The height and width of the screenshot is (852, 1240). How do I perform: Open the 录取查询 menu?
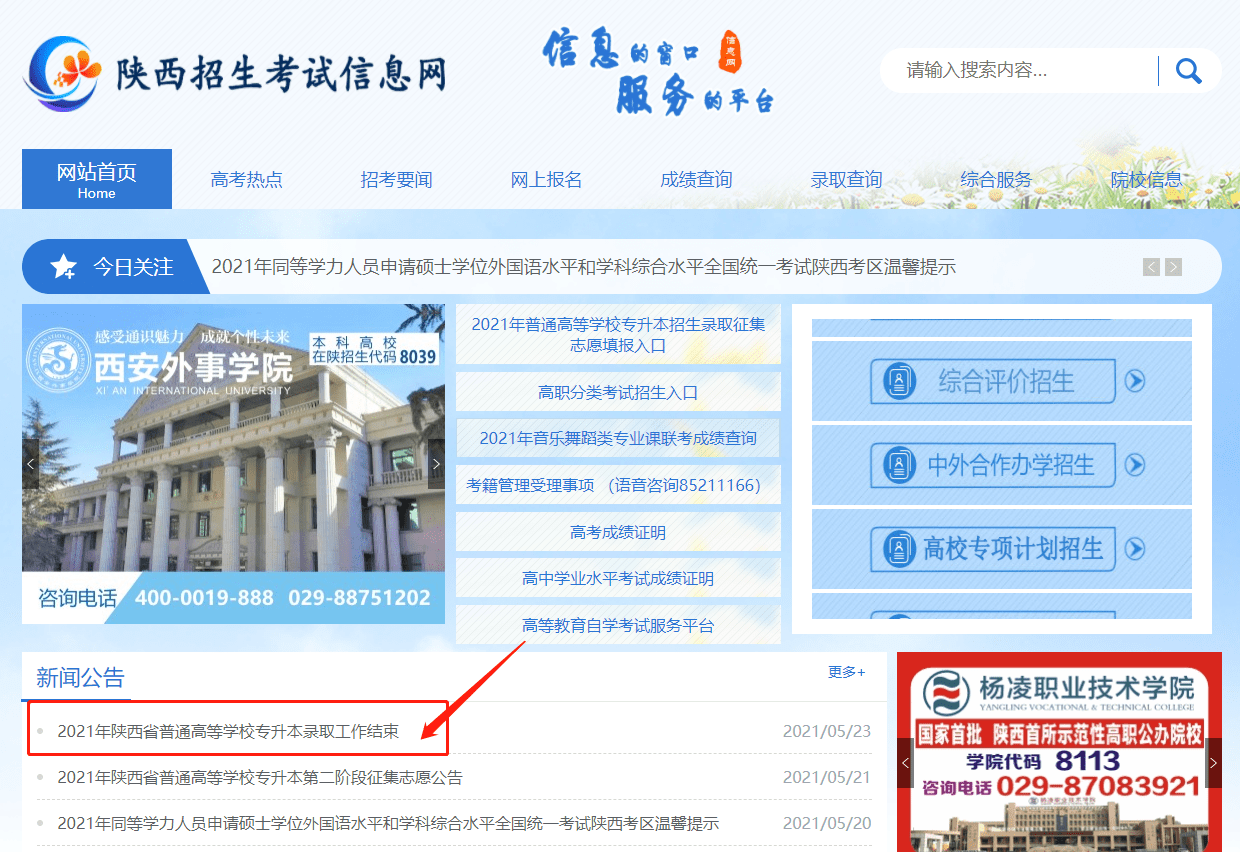tap(847, 180)
